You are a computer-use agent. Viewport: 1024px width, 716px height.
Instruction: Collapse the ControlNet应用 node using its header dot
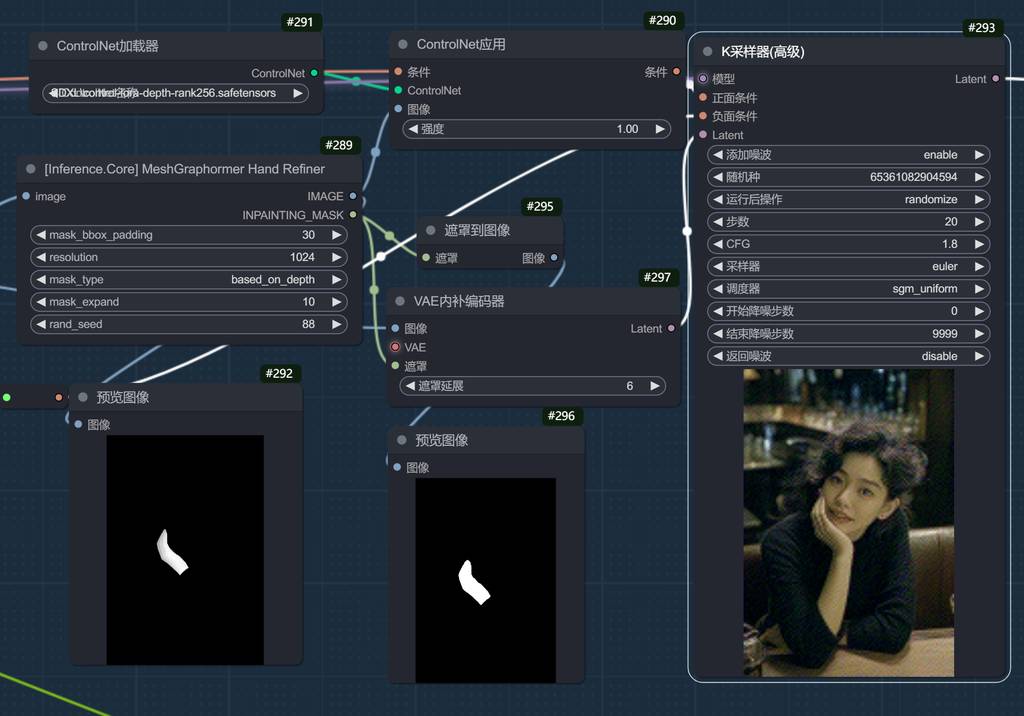(403, 45)
